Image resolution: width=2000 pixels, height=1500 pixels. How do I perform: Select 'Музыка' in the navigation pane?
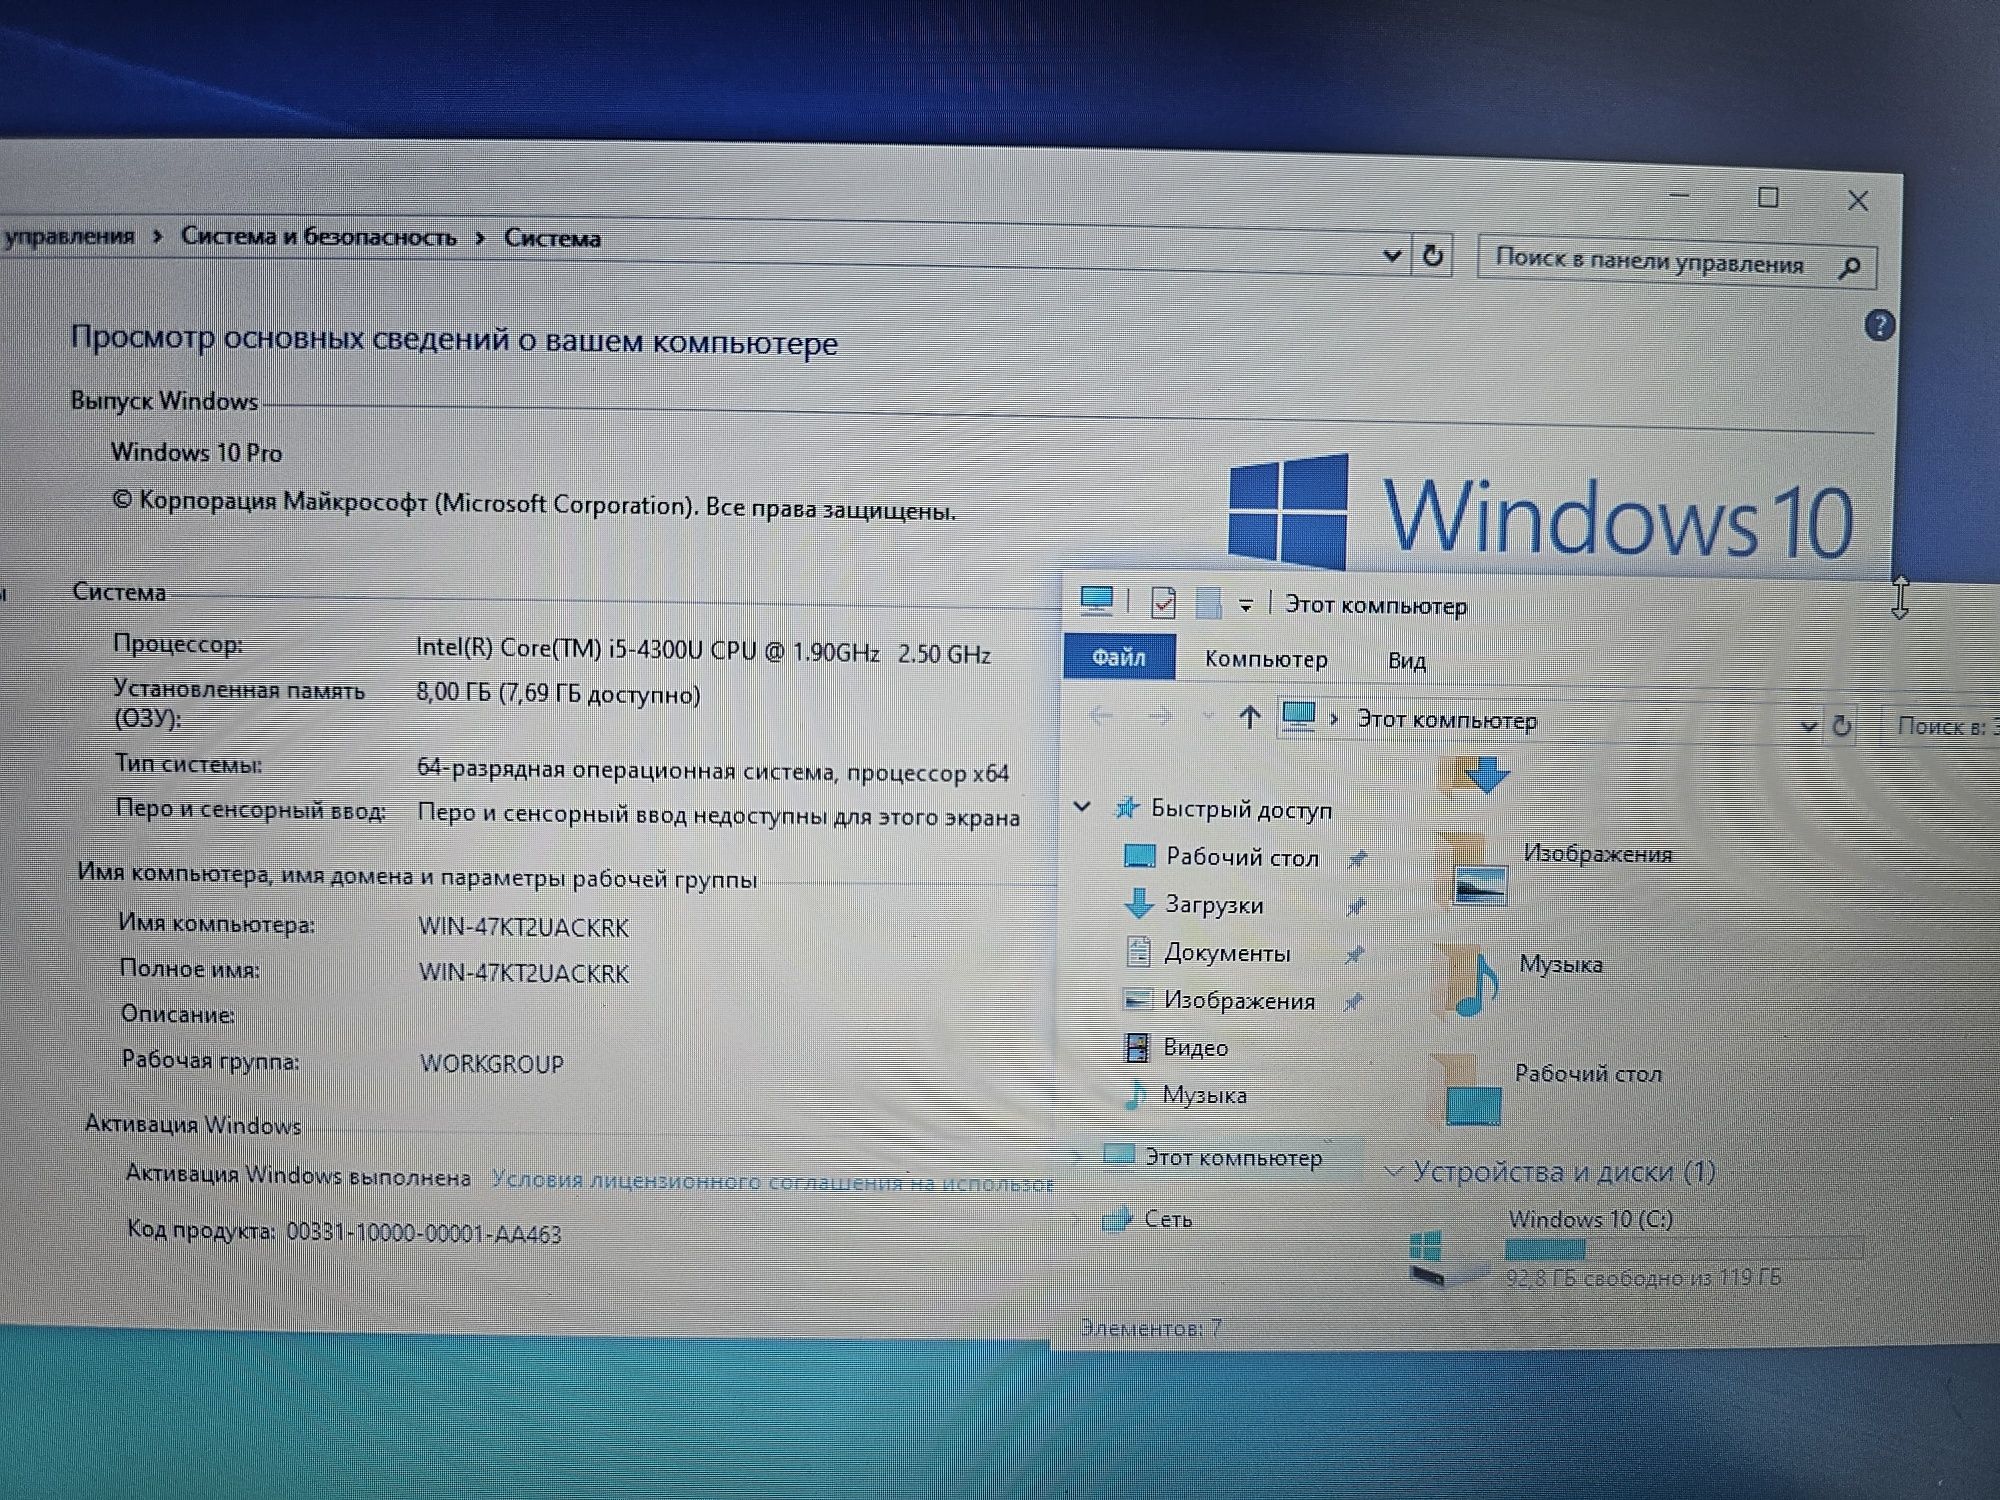tap(1204, 1095)
